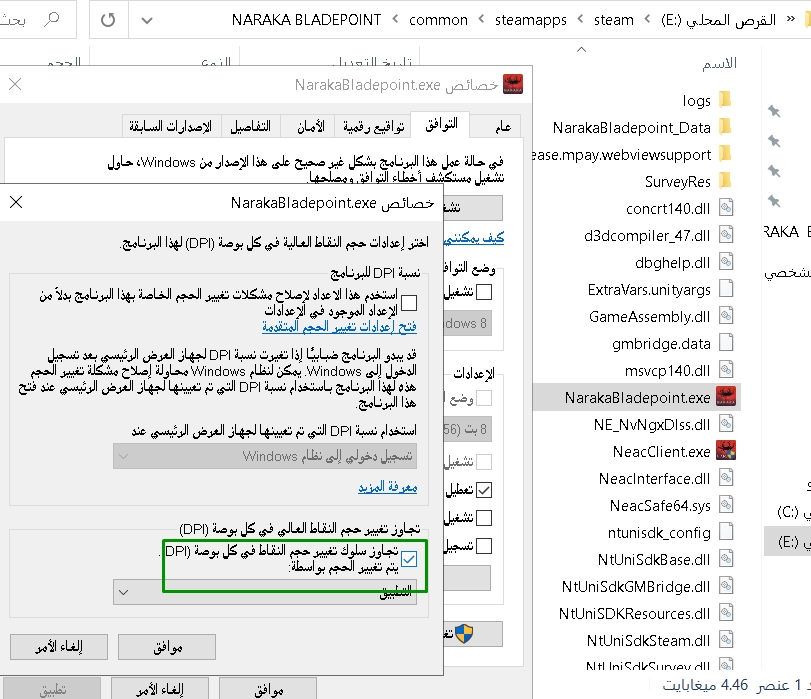The image size is (811, 699).
Task: Click the d3dcompiler_47.dll file icon
Action: click(x=726, y=234)
